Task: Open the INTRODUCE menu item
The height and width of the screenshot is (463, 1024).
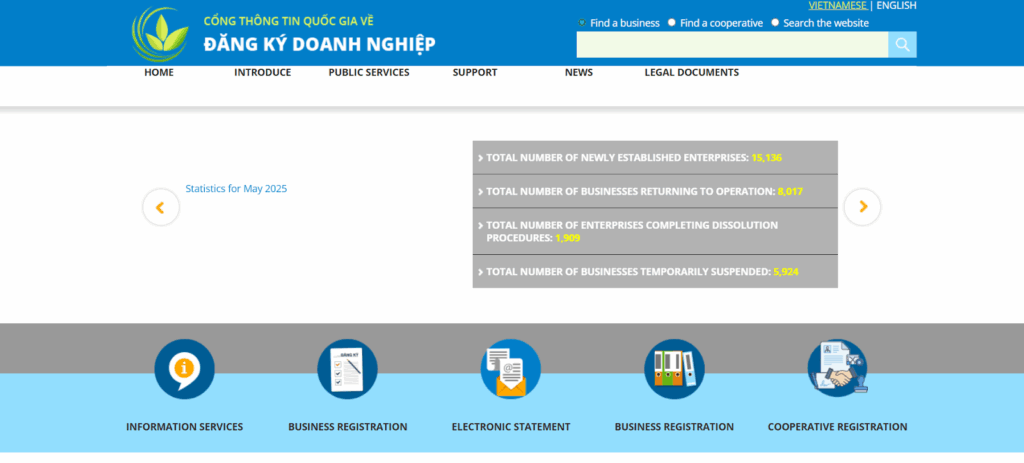Action: pos(263,72)
